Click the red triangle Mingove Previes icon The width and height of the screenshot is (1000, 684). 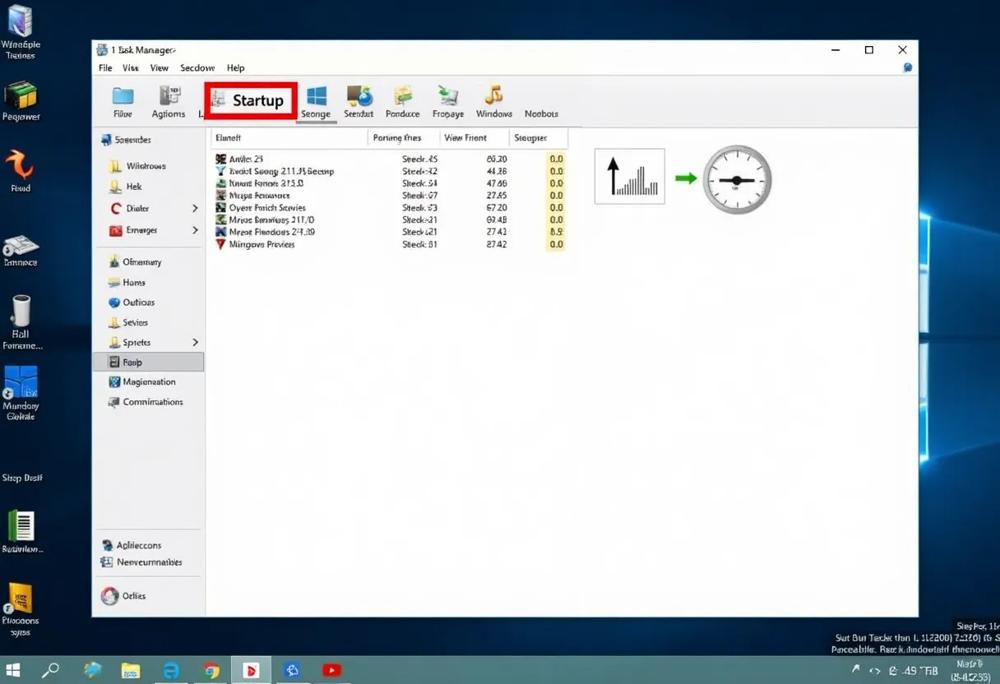(221, 244)
